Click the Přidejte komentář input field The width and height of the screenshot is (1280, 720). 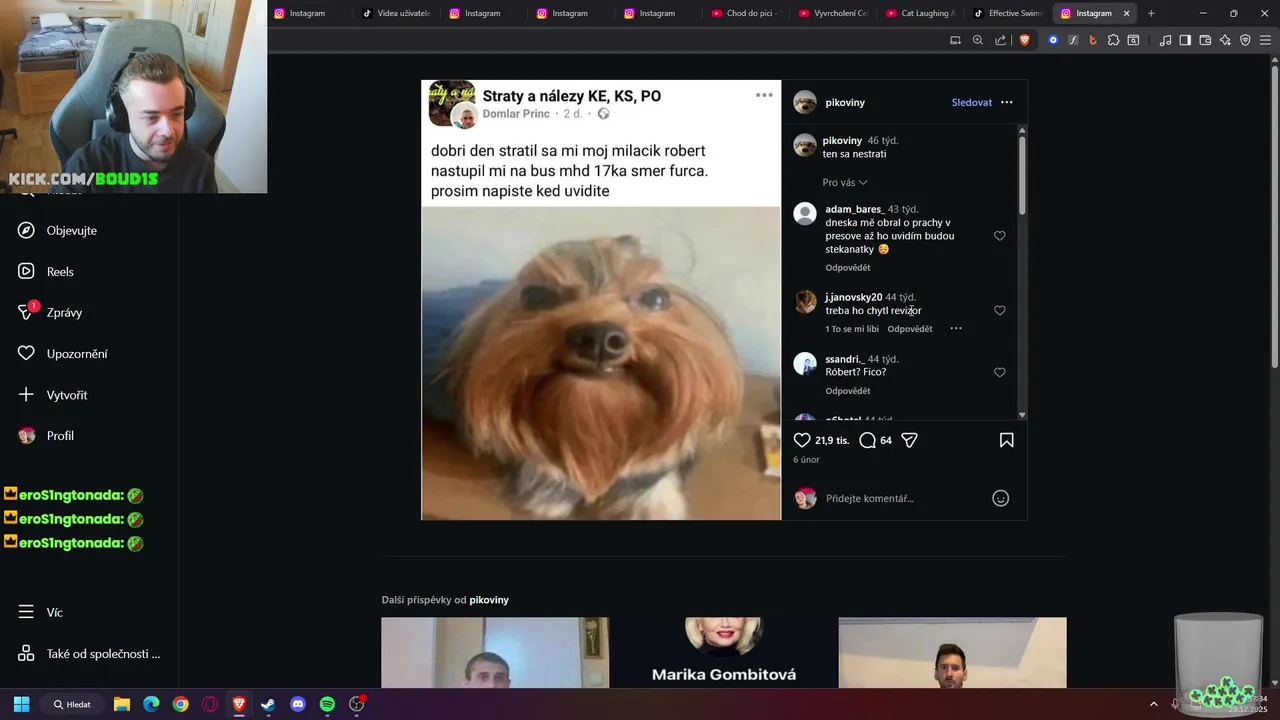pyautogui.click(x=904, y=498)
